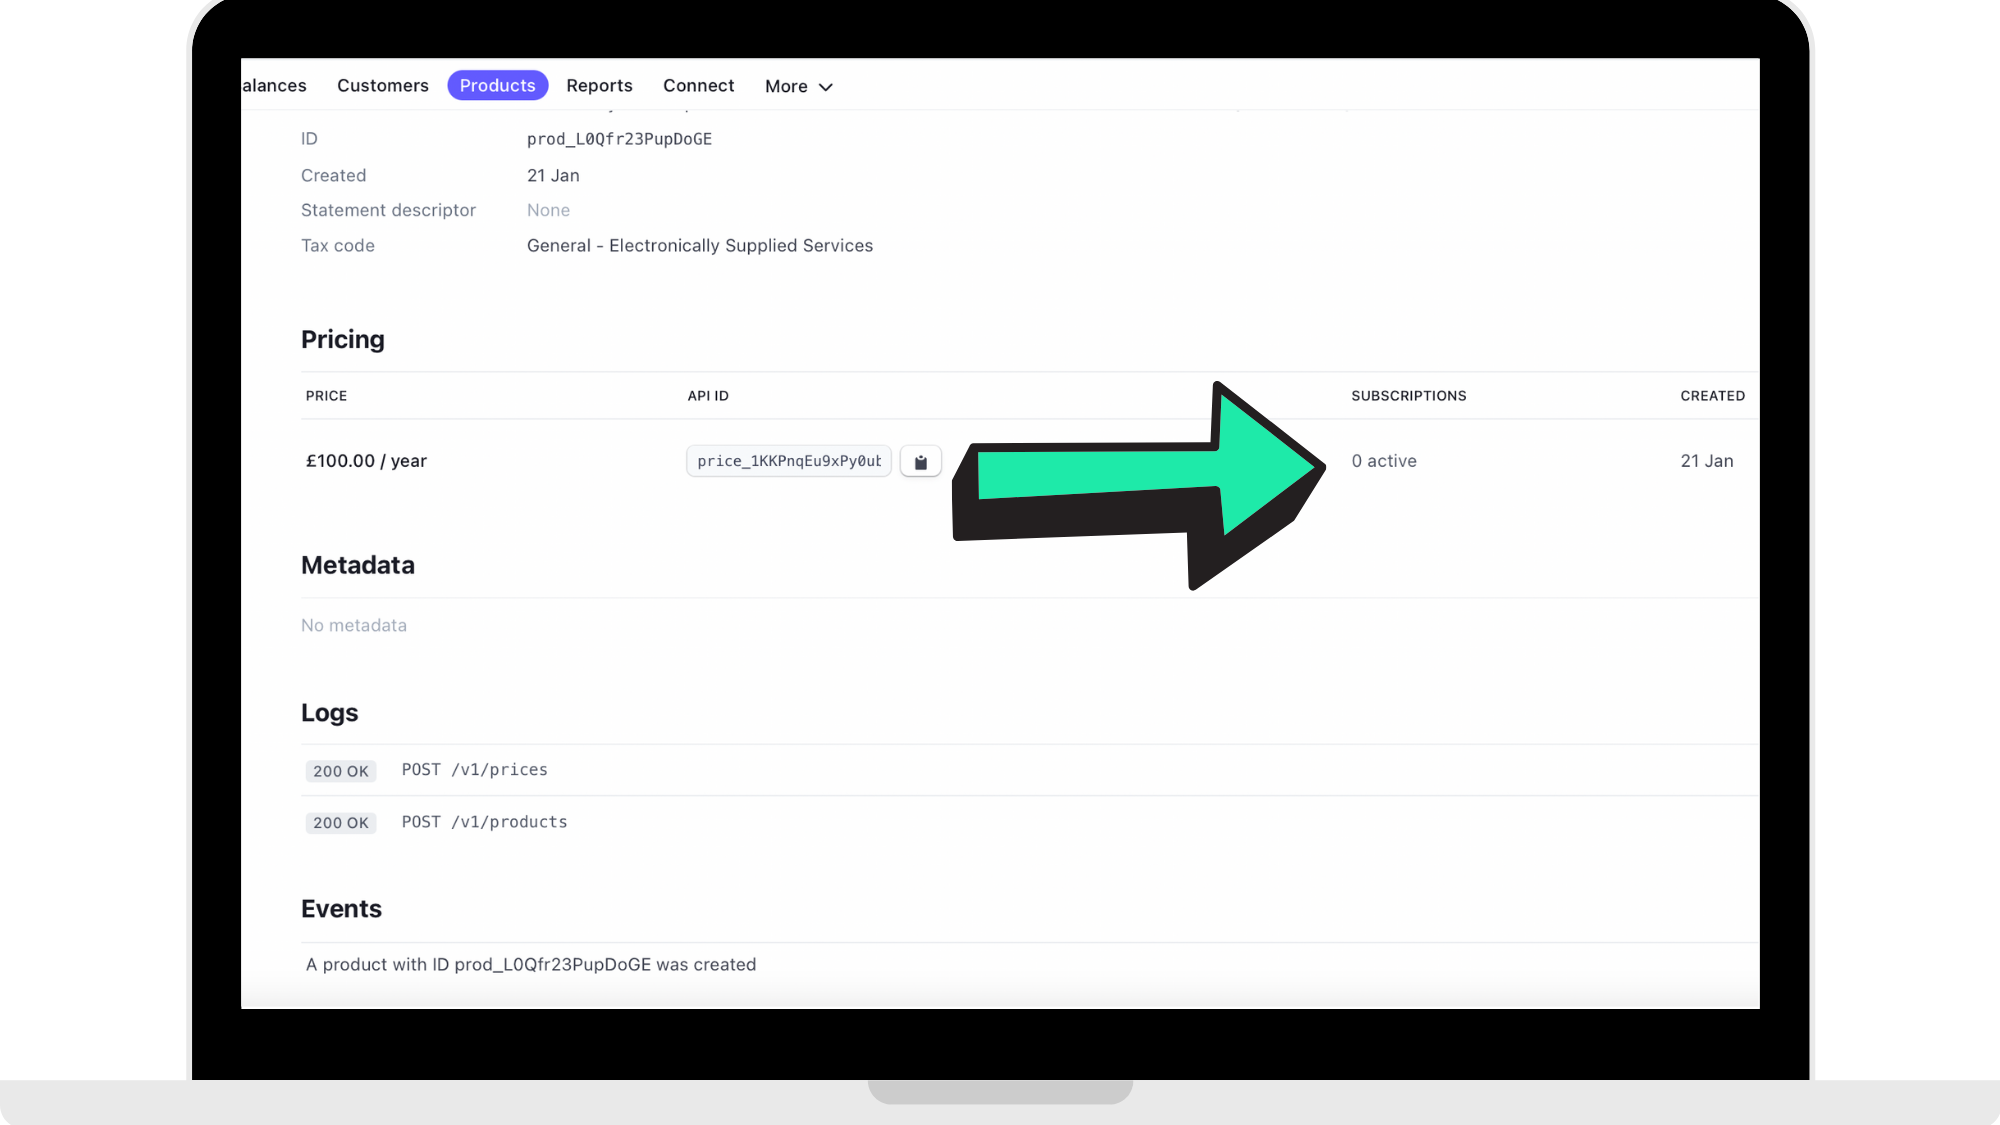Open the POST /v1/products log entry
This screenshot has width=2000, height=1125.
484,822
